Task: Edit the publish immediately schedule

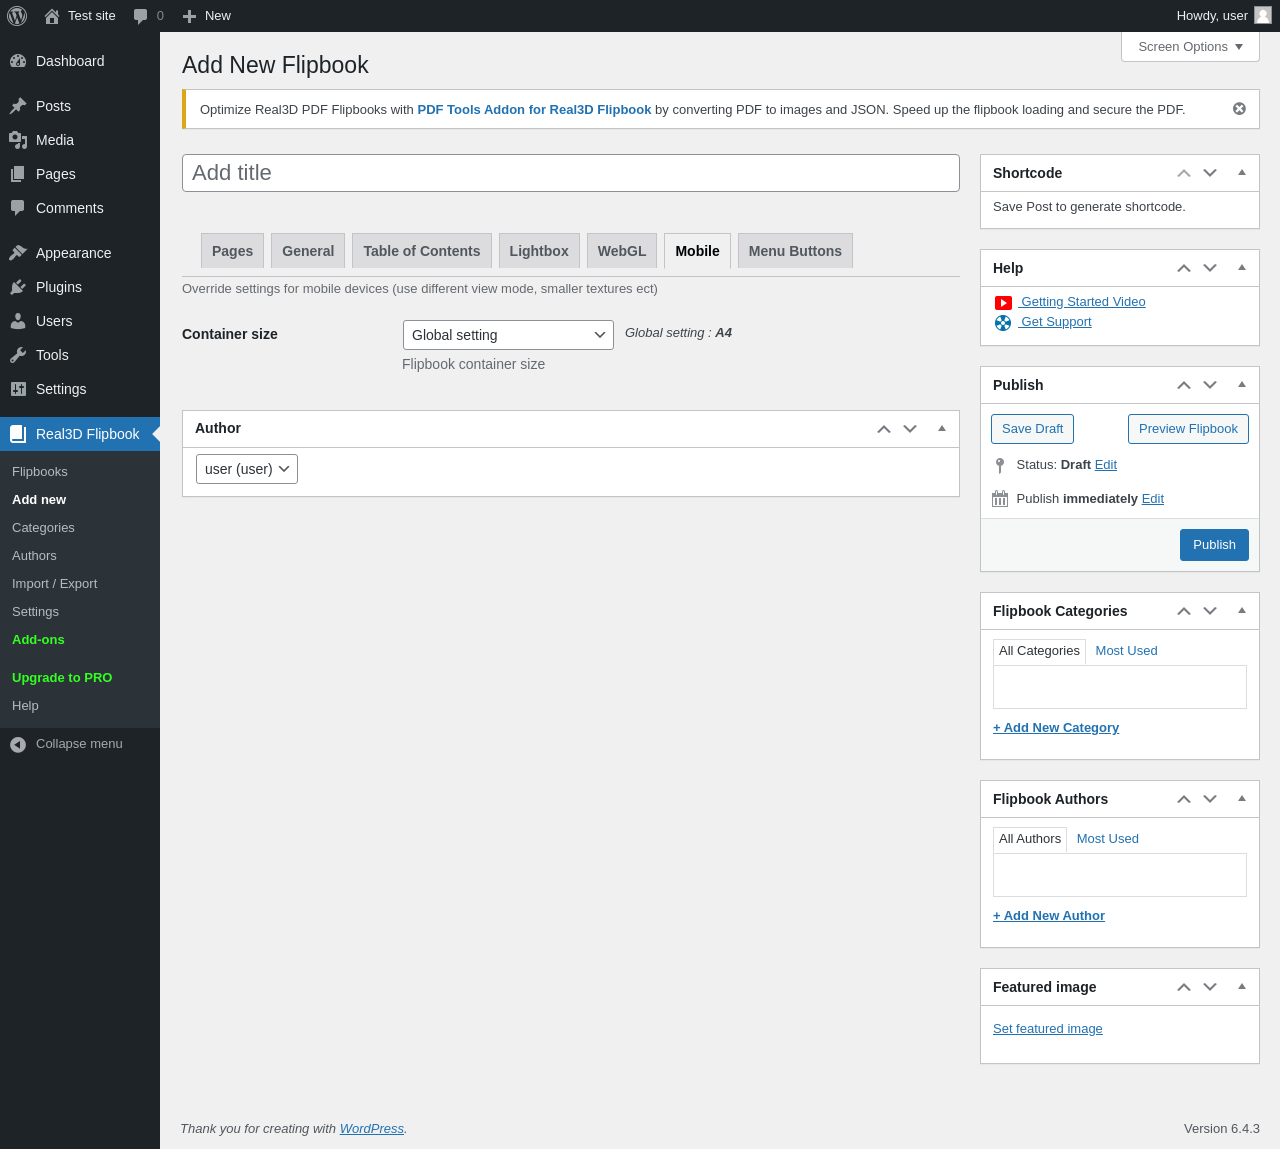Action: click(1153, 499)
